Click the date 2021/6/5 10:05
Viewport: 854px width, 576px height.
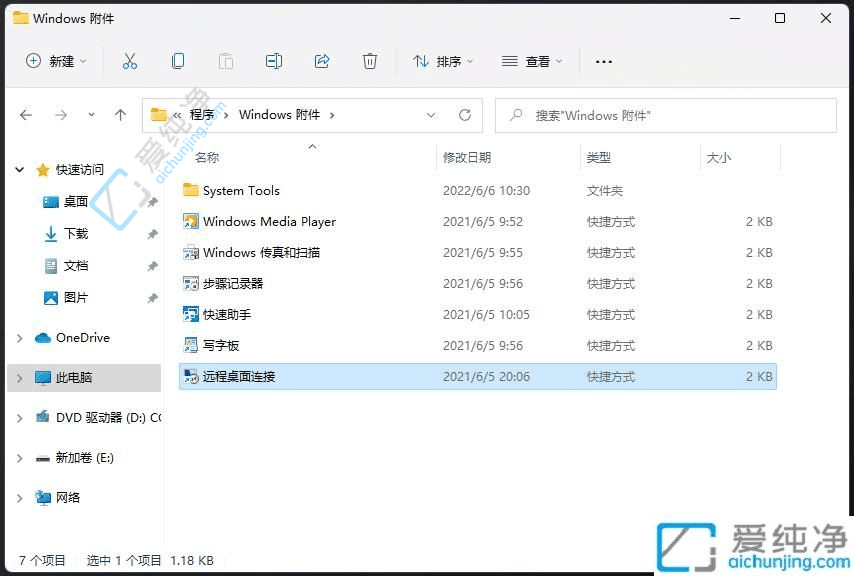coord(486,315)
